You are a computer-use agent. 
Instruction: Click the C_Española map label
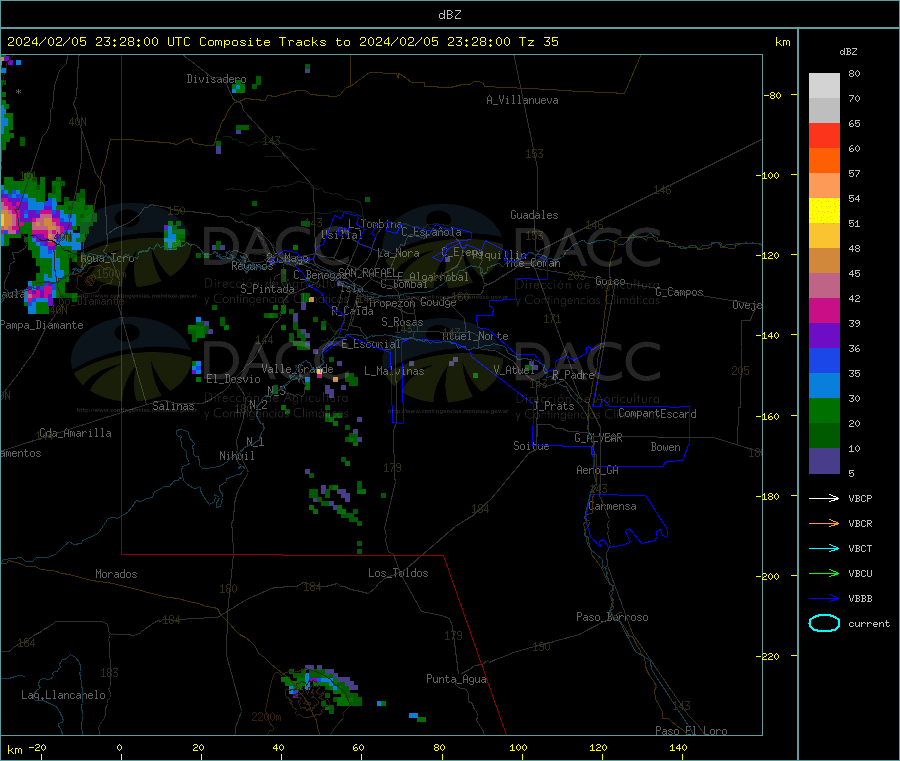click(x=431, y=232)
